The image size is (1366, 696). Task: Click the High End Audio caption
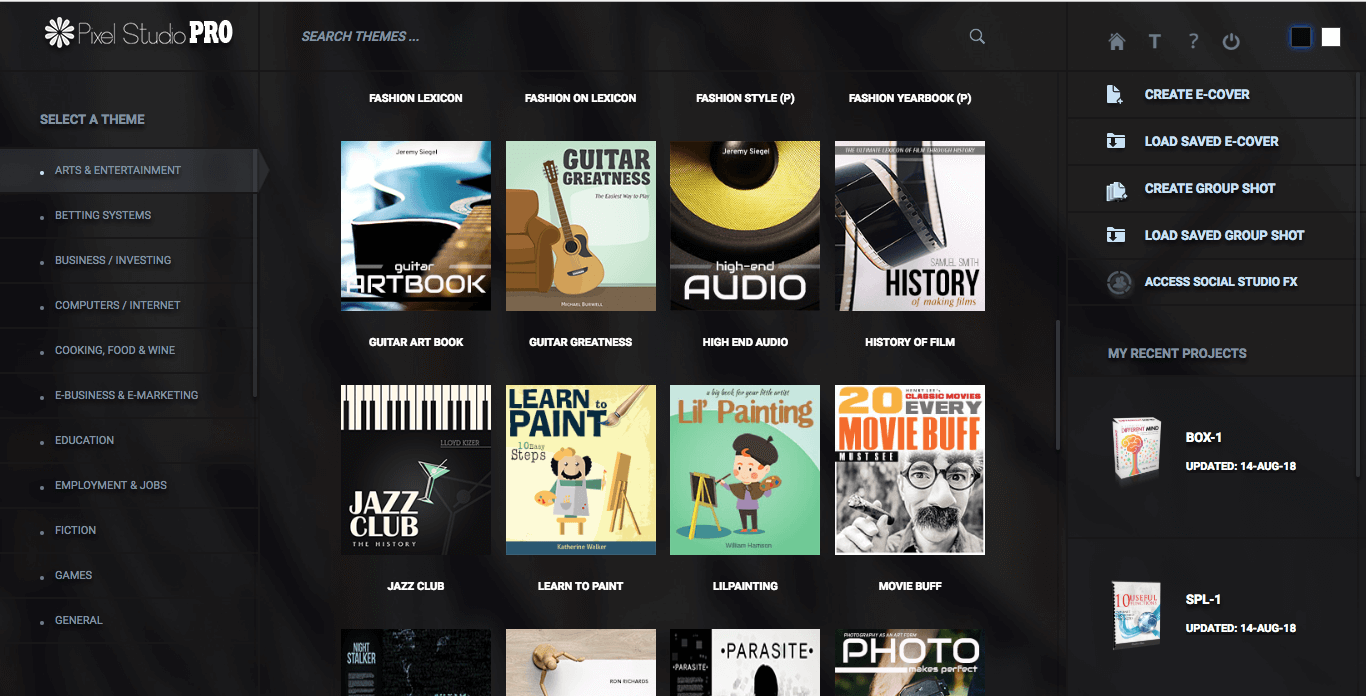745,342
